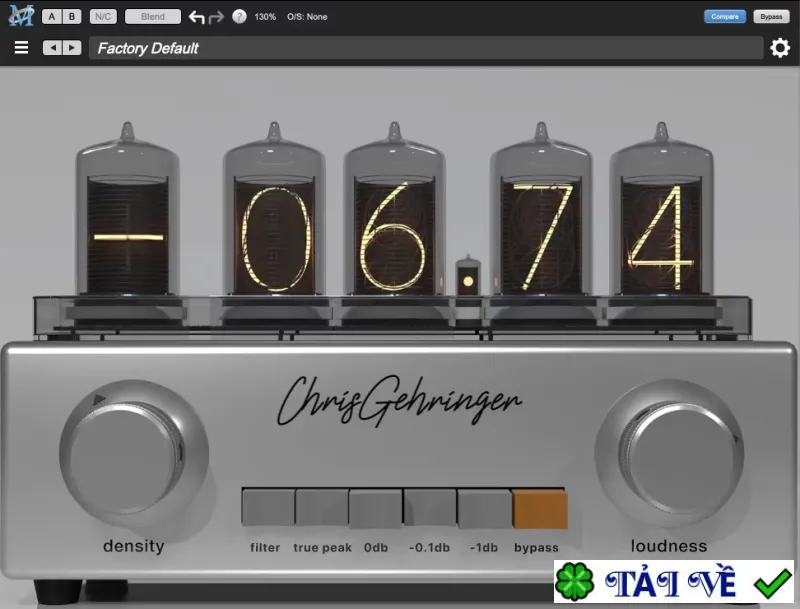Enable the true peak switch
Image resolution: width=800 pixels, height=609 pixels.
click(x=322, y=507)
